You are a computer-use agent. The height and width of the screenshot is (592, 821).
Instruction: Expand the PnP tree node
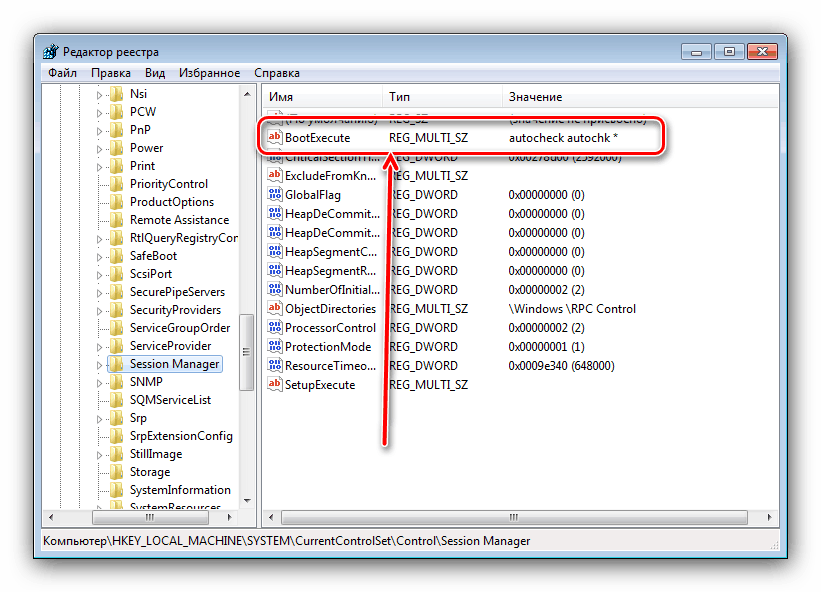click(x=99, y=131)
